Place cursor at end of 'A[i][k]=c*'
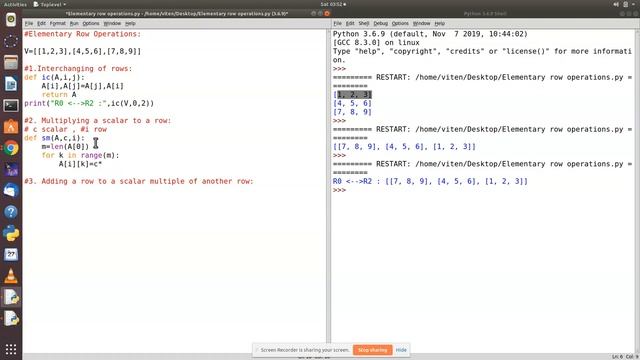 102,164
